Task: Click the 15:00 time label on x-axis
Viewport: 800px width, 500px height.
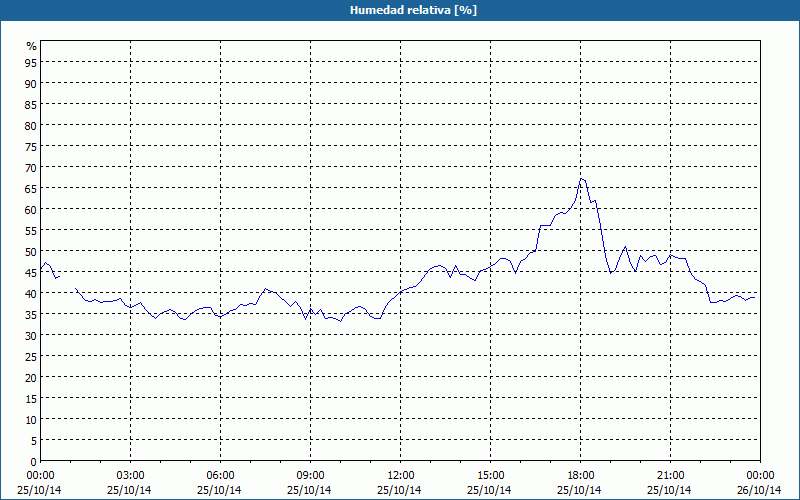Action: (490, 476)
